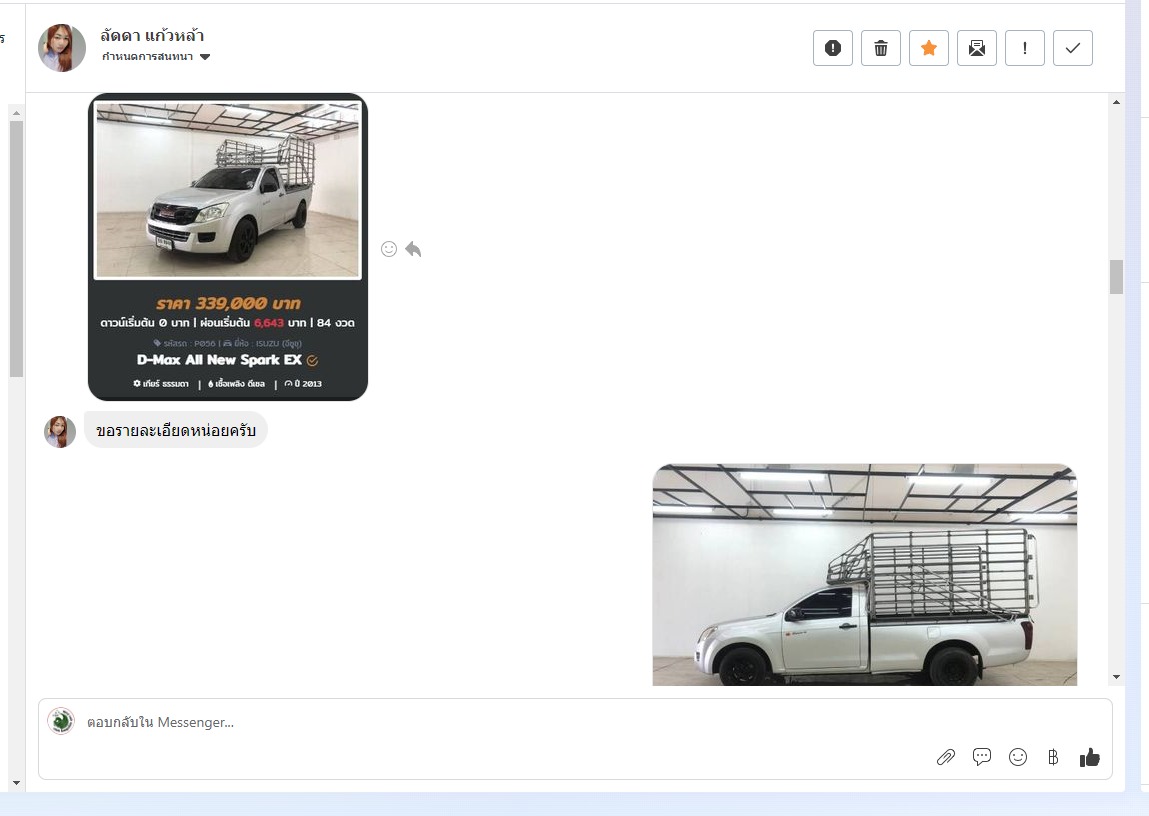Screen dimensions: 1149x816
Task: Open sent side-view pickup truck photo
Action: point(865,575)
